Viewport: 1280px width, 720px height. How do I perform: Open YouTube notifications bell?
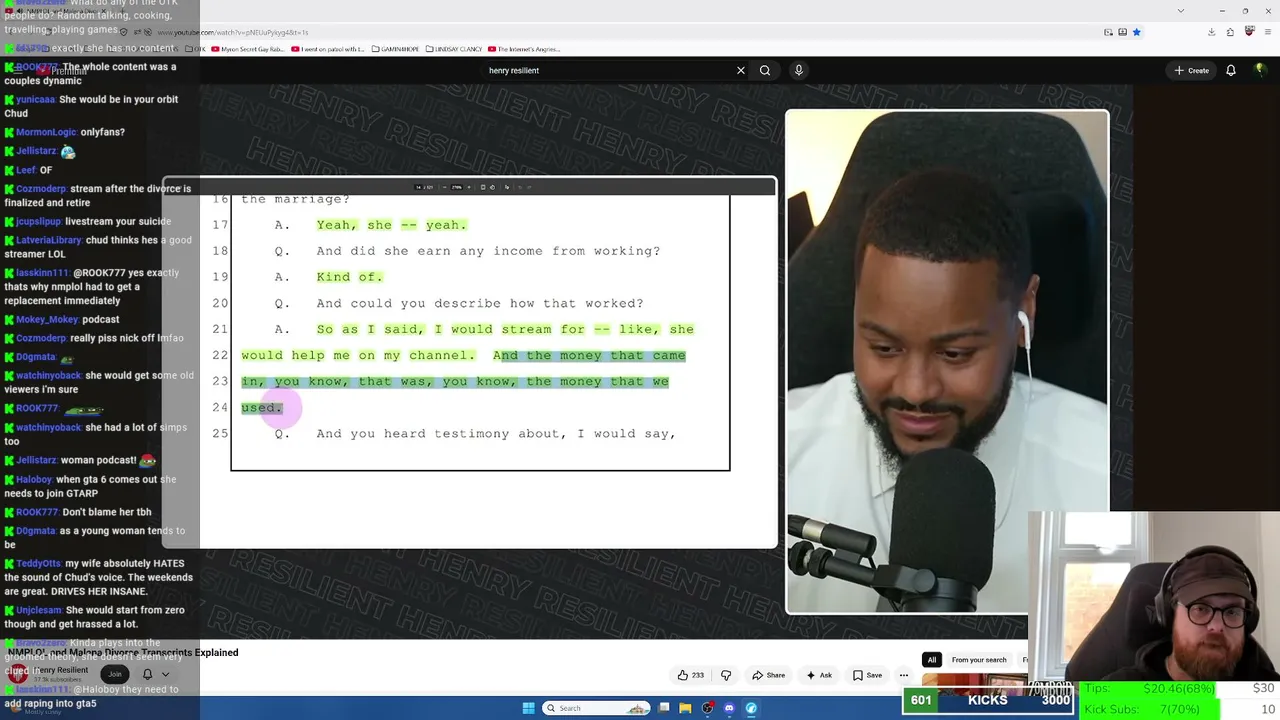[x=1231, y=70]
